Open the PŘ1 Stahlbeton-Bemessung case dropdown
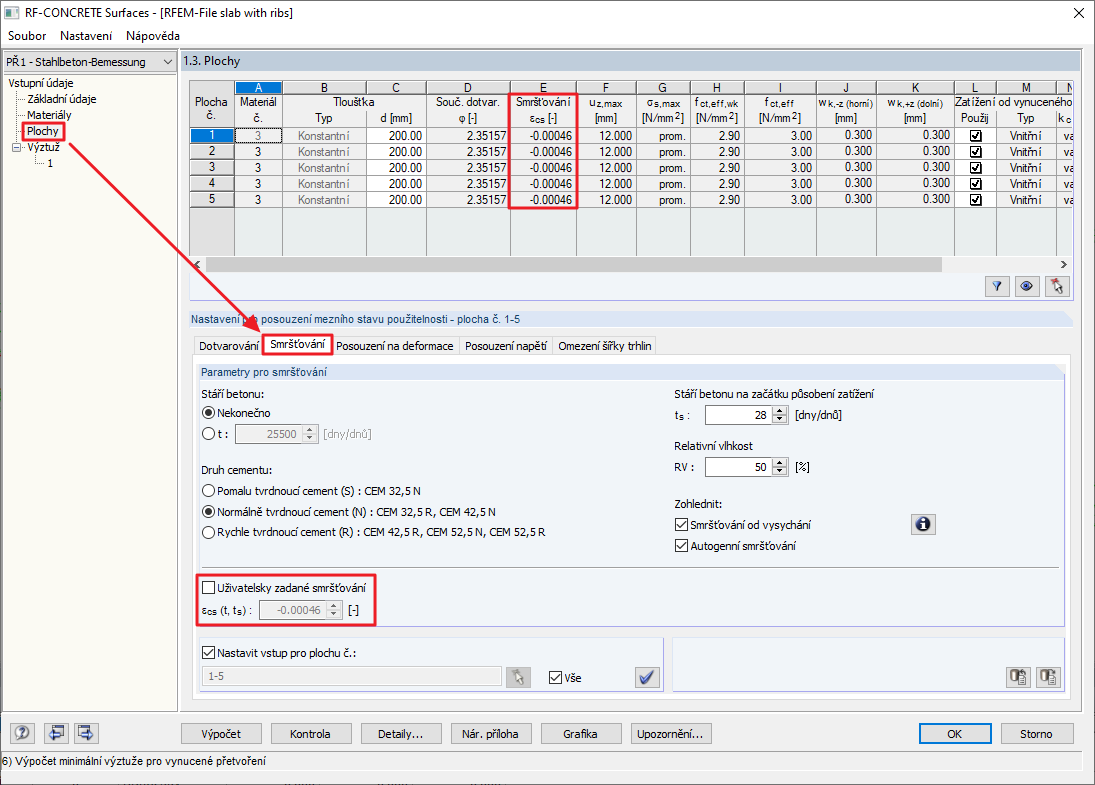 89,62
